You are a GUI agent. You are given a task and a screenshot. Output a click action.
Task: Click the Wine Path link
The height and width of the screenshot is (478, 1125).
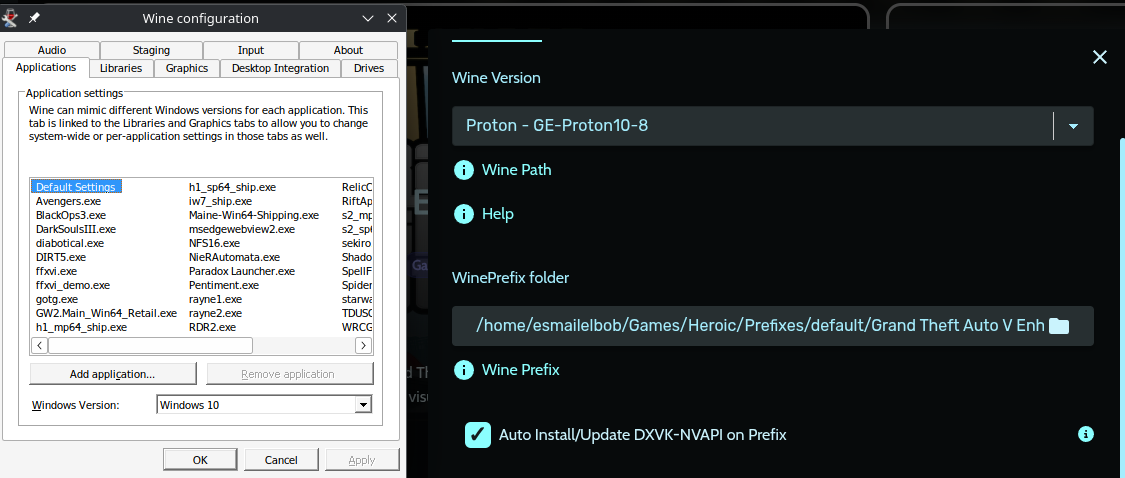517,170
